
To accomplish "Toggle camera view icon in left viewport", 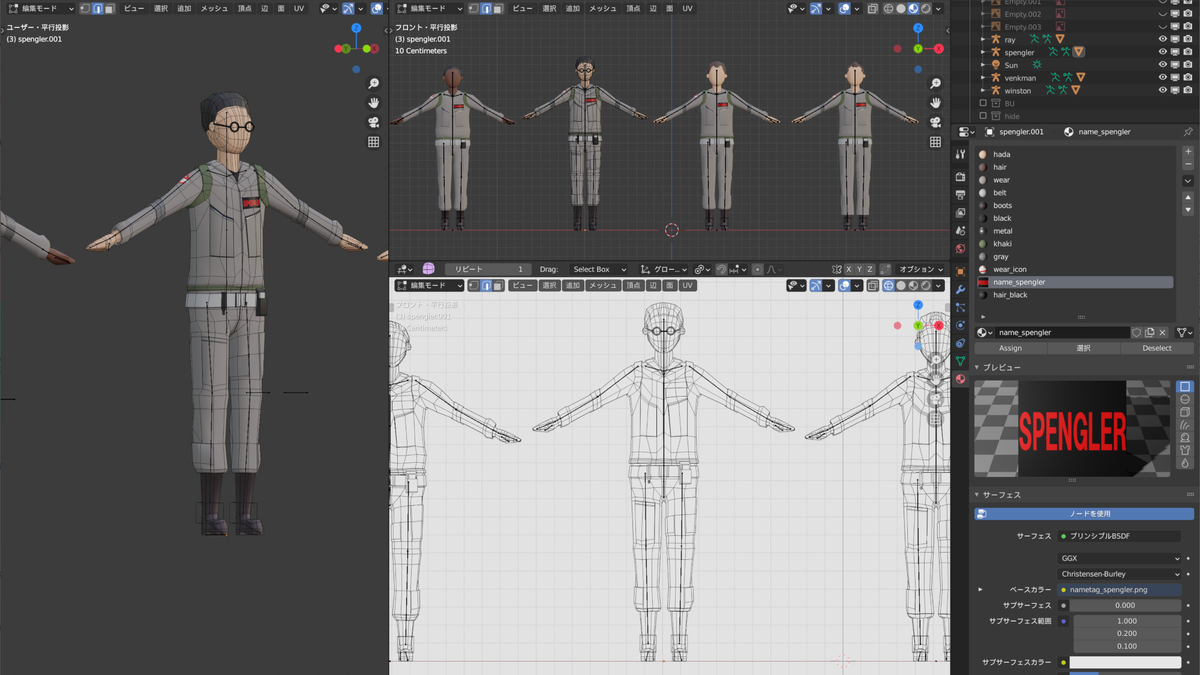I will tap(373, 122).
